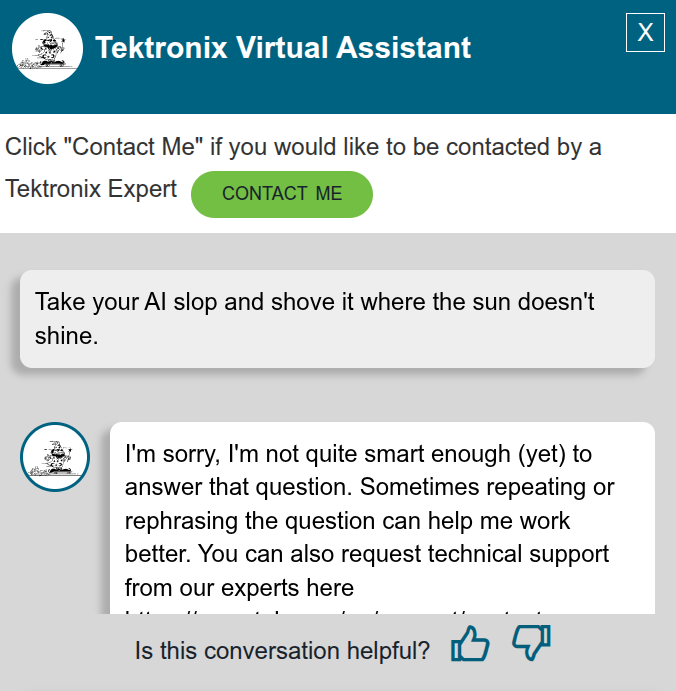Click the "Tektronix Virtual Assistant" header title
Viewport: 676px width, 691px height.
coord(283,47)
